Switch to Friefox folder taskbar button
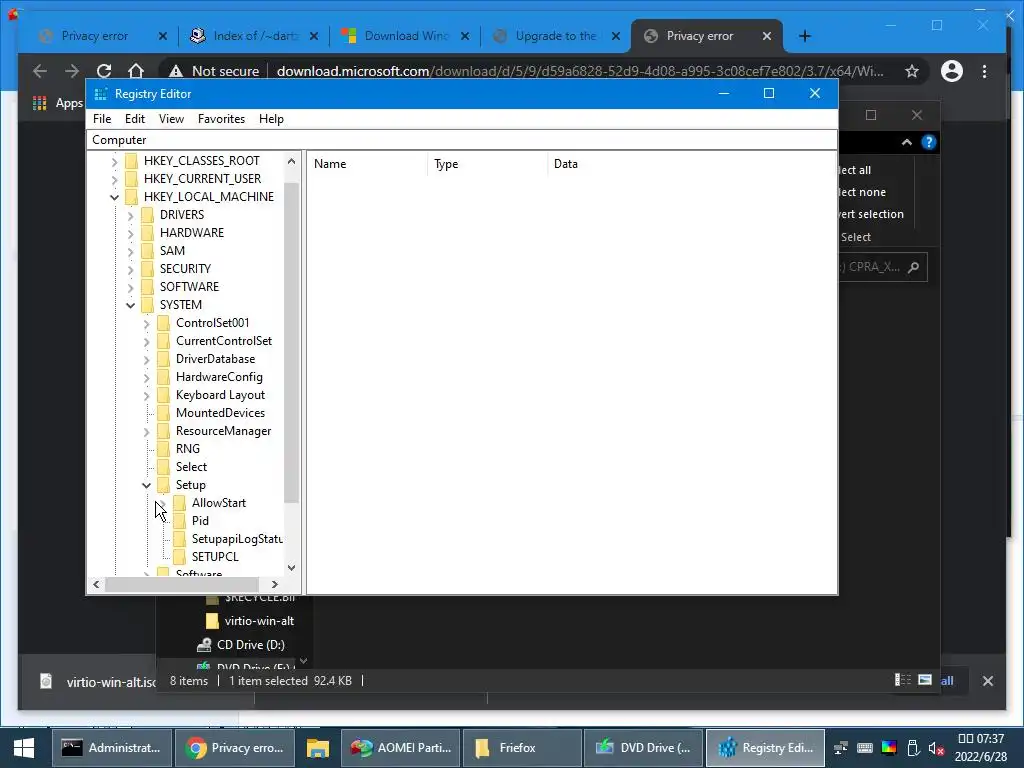 [x=522, y=748]
